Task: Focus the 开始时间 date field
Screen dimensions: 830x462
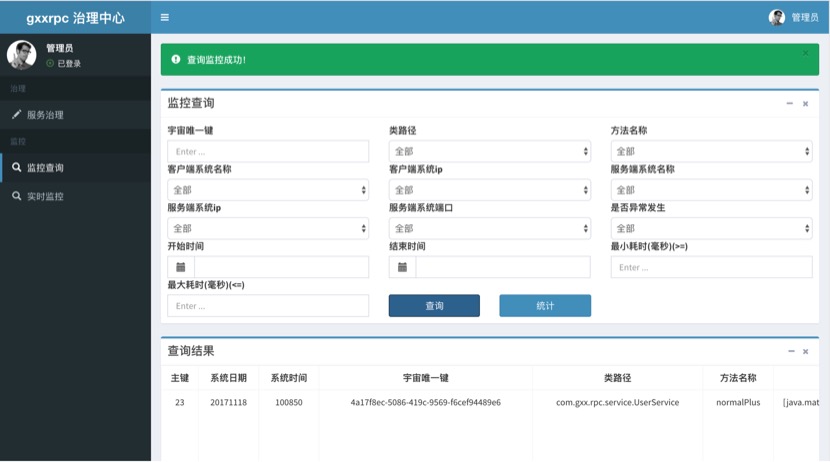Action: (282, 267)
